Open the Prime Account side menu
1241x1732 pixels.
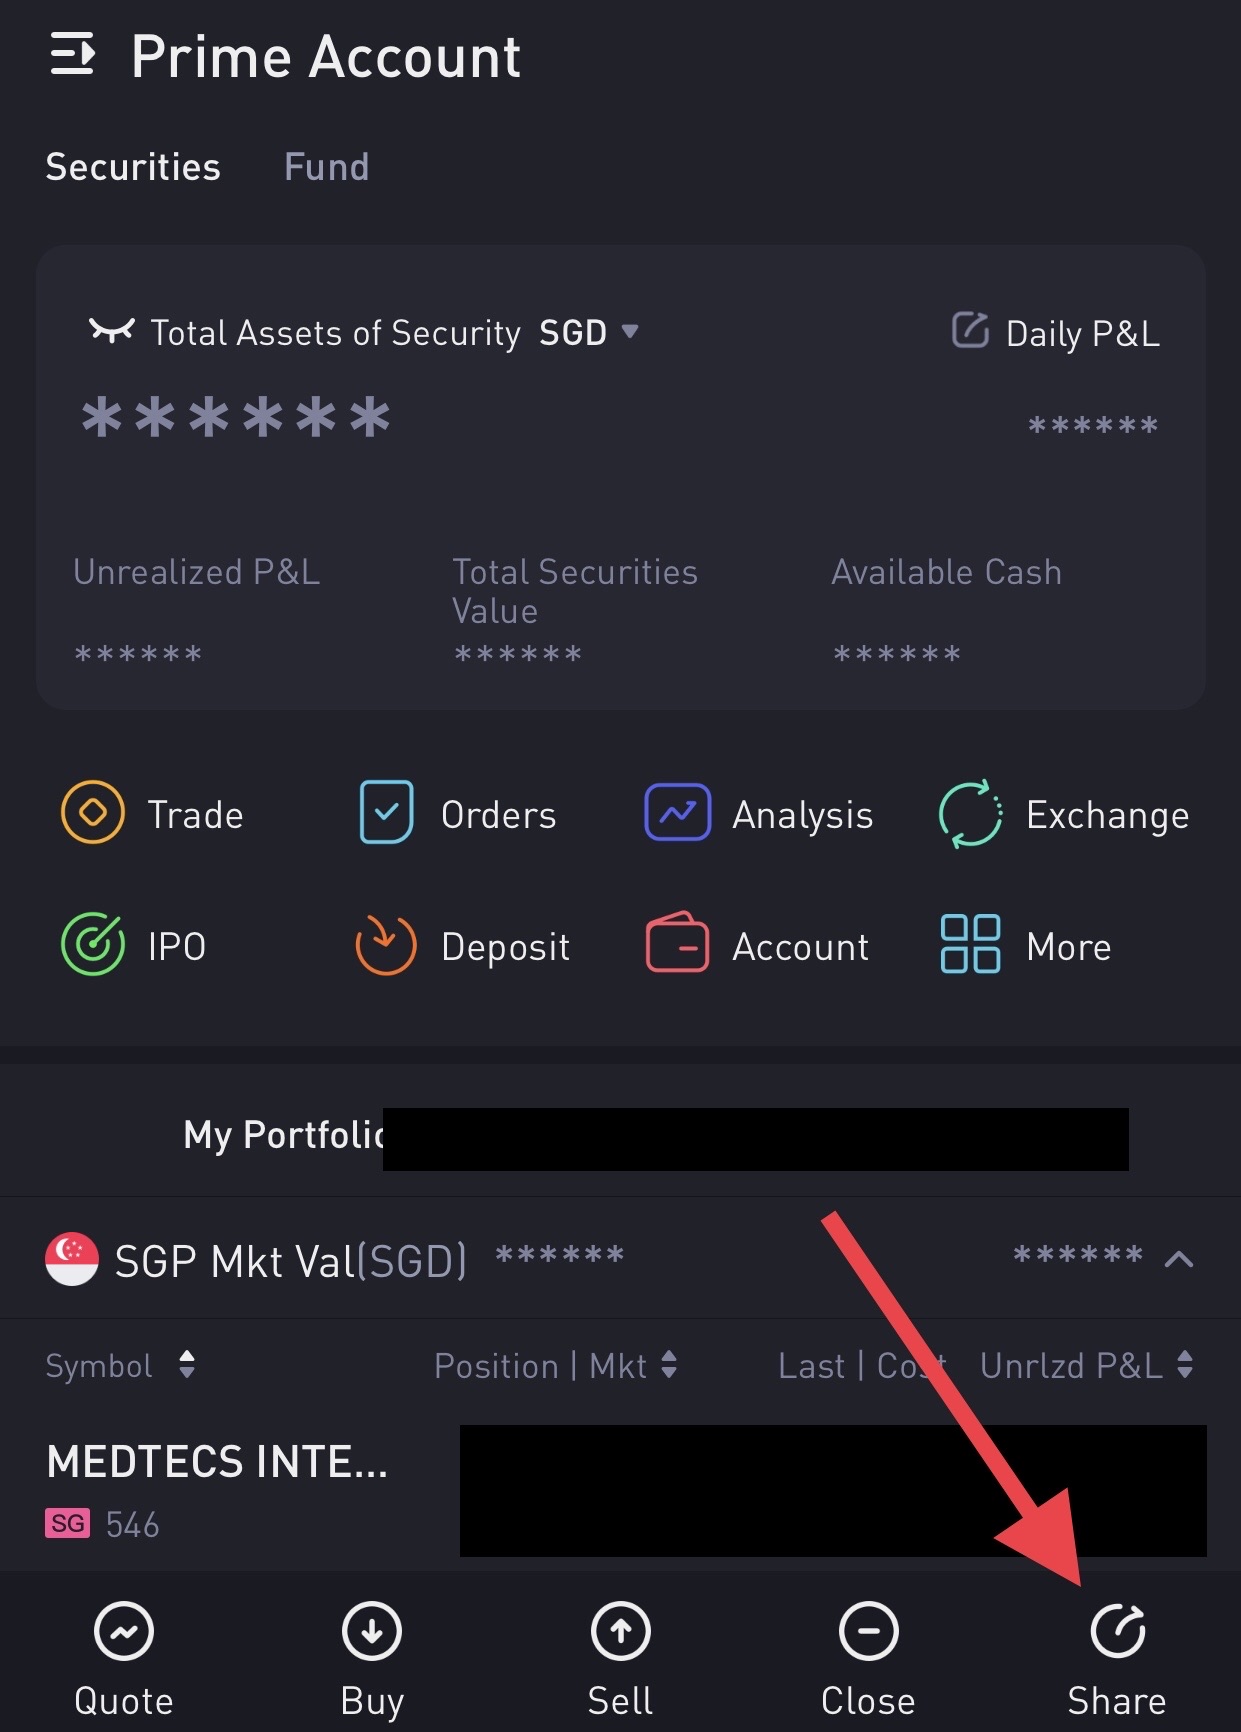tap(73, 55)
